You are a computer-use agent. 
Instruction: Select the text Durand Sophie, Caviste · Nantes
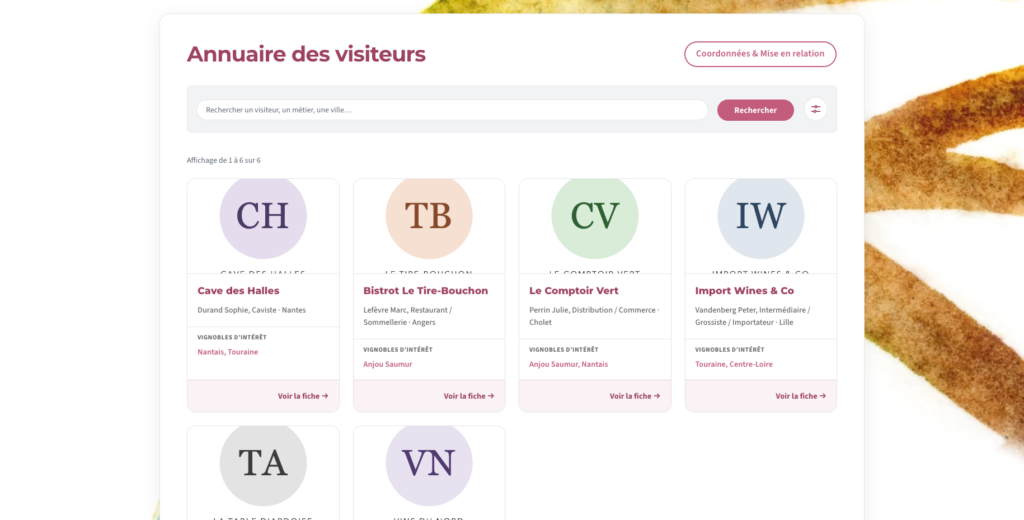coord(251,310)
